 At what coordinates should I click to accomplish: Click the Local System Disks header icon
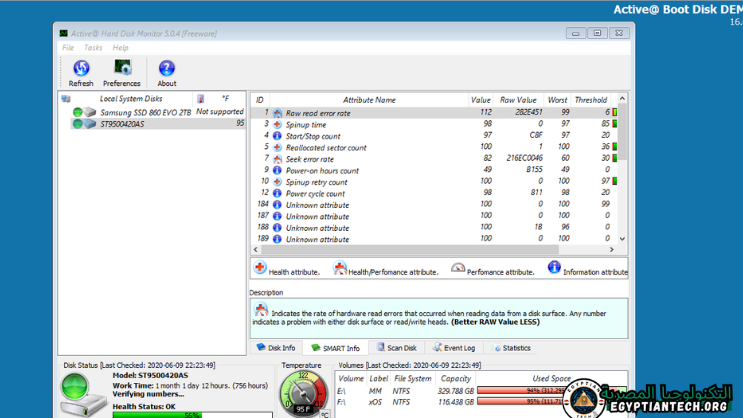point(66,99)
